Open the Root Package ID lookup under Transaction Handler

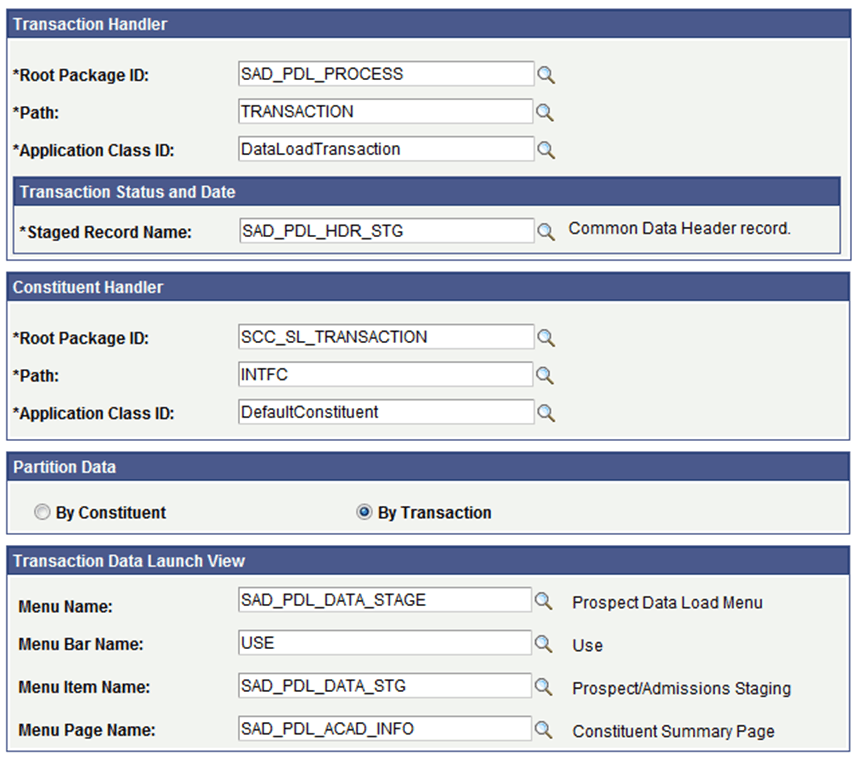coord(546,74)
